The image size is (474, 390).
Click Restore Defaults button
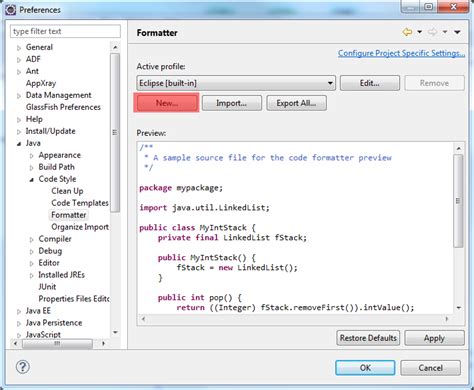pos(368,338)
